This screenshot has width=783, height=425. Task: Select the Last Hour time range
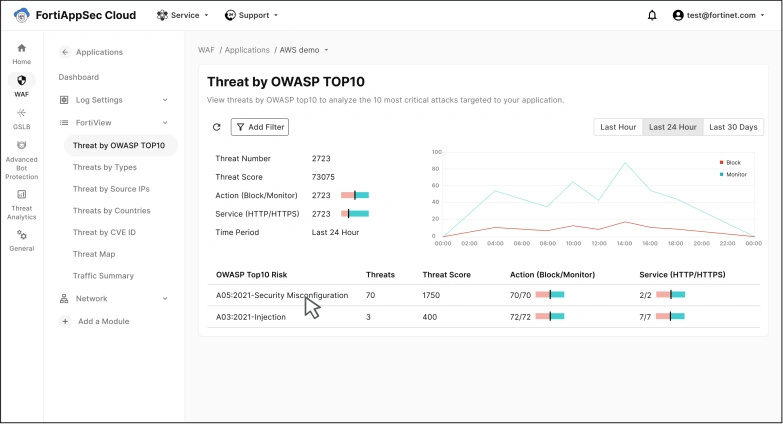[x=618, y=127]
